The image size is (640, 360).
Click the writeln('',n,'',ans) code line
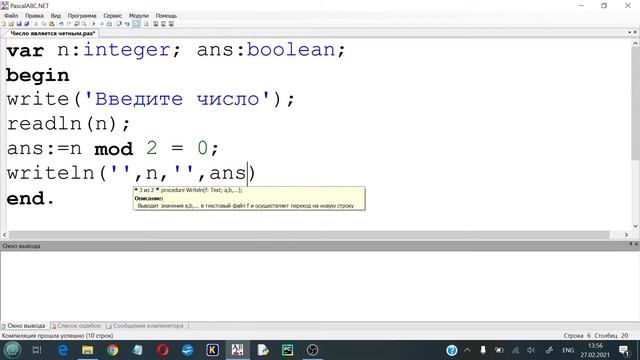[131, 173]
